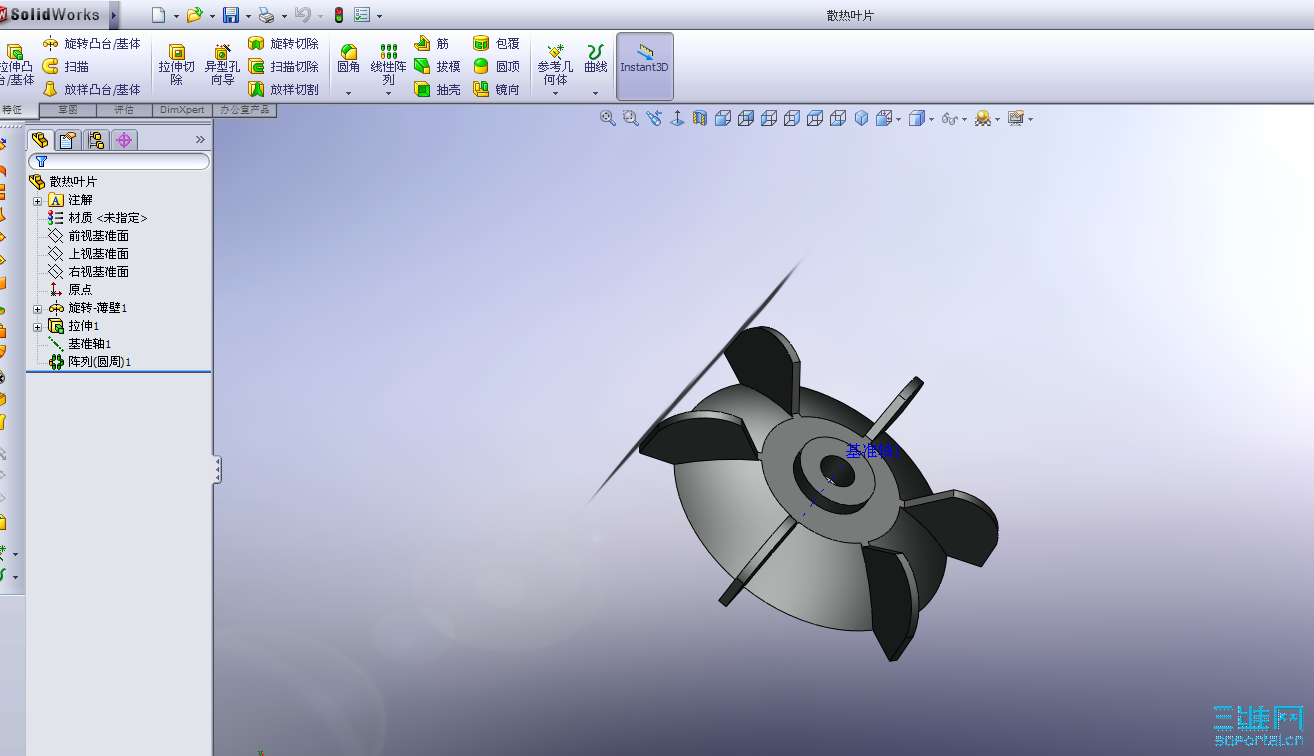Image resolution: width=1314 pixels, height=756 pixels.
Task: Click Zoom to Area magnifier icon
Action: (631, 118)
